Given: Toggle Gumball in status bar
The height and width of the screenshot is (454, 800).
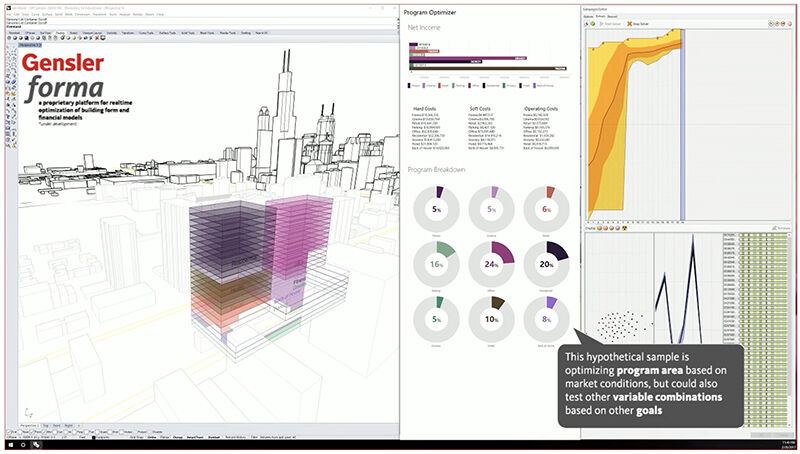Looking at the screenshot, I should pos(214,437).
